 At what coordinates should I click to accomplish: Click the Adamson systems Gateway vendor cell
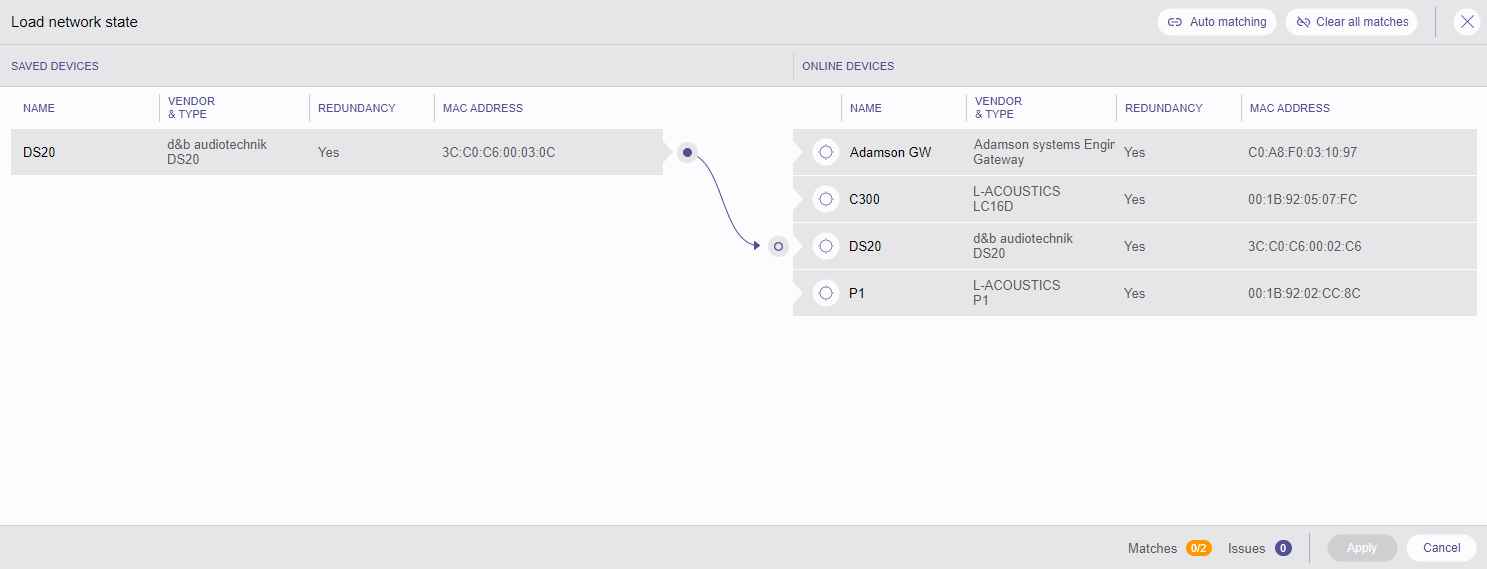pyautogui.click(x=1044, y=152)
